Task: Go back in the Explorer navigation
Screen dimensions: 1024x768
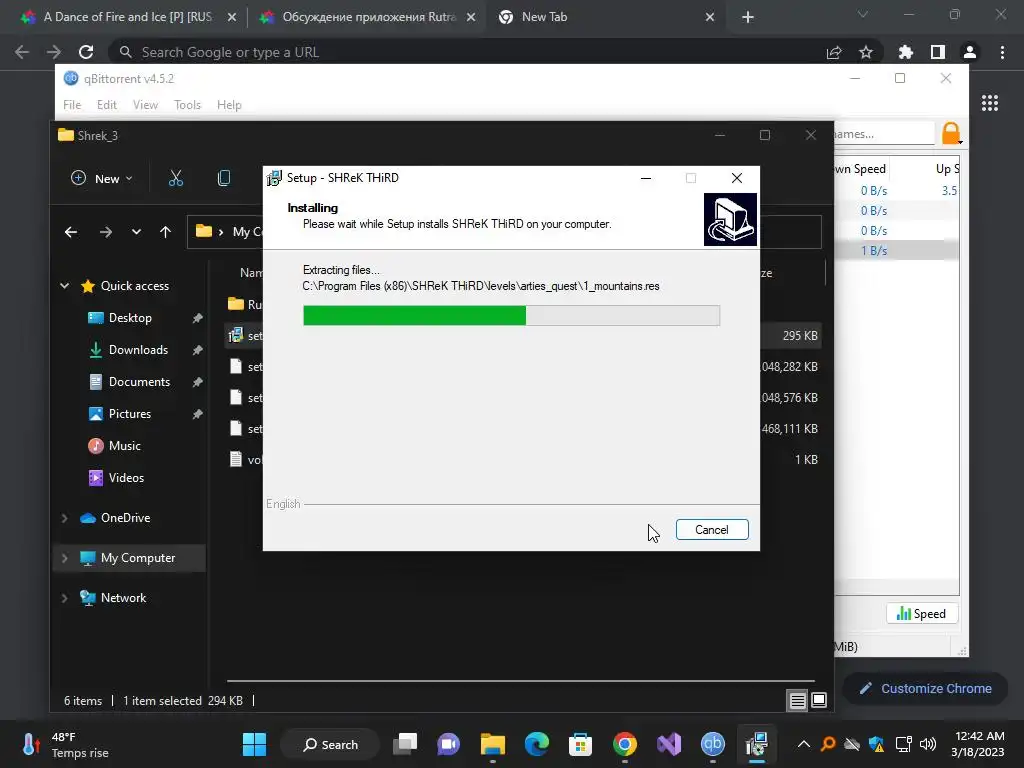Action: [x=71, y=232]
